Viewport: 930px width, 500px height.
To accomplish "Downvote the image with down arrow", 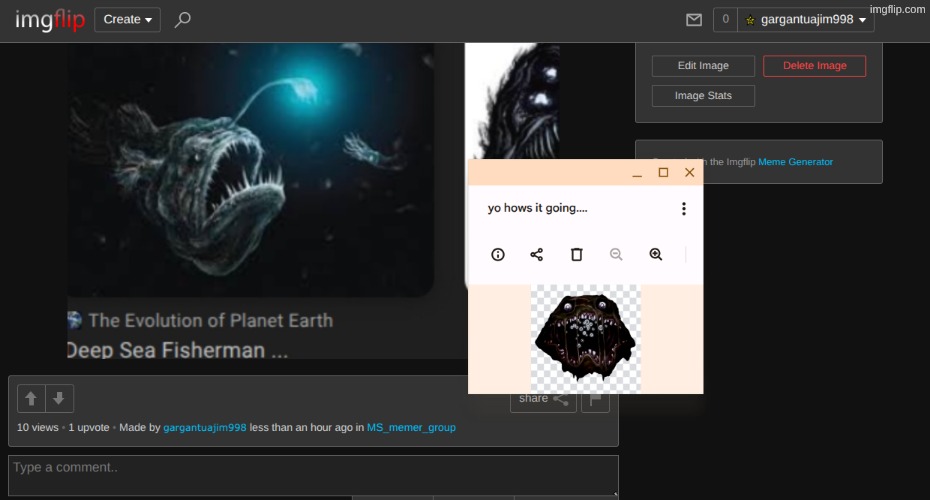I will coord(59,399).
